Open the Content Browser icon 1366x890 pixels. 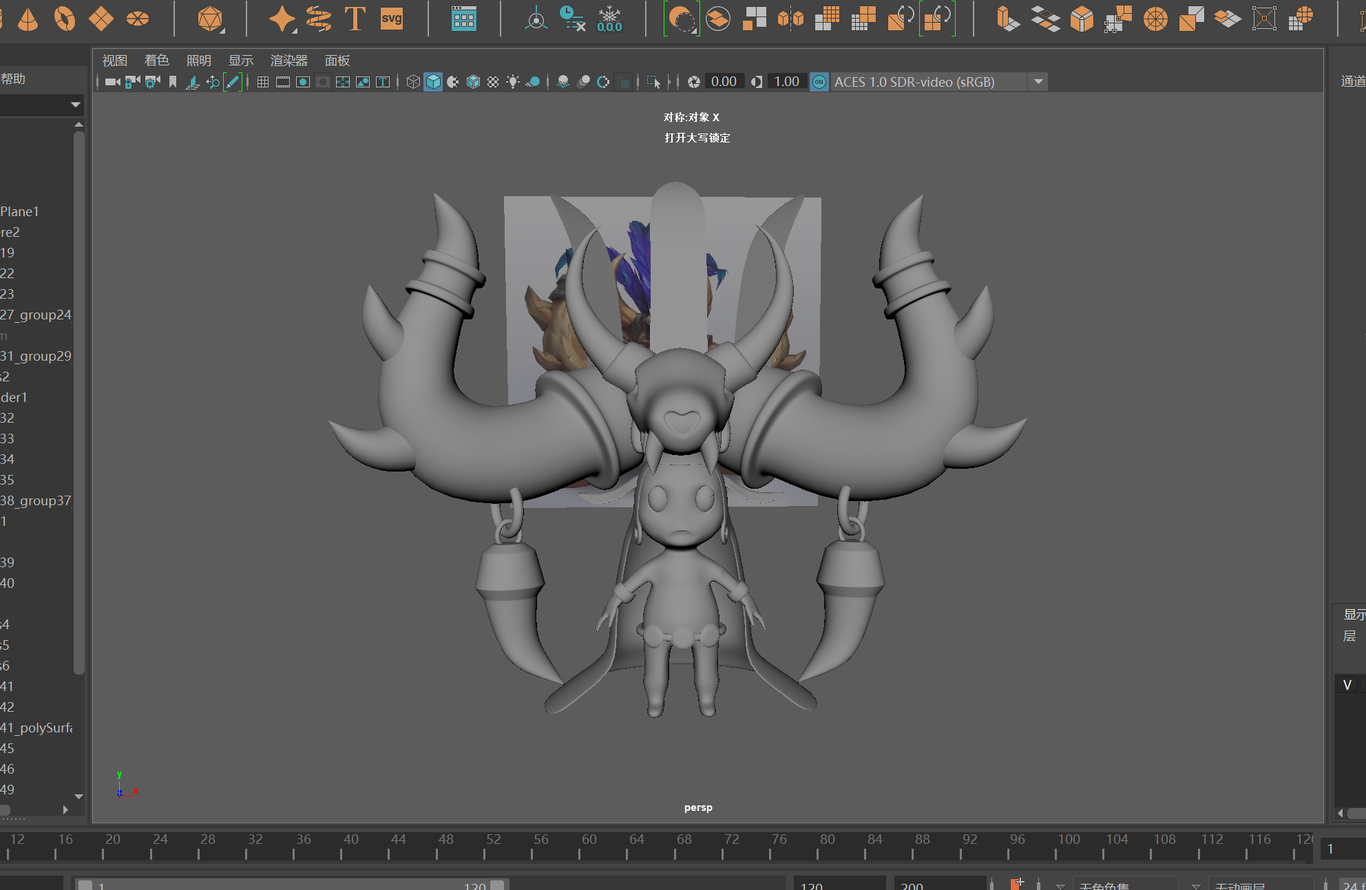point(464,18)
